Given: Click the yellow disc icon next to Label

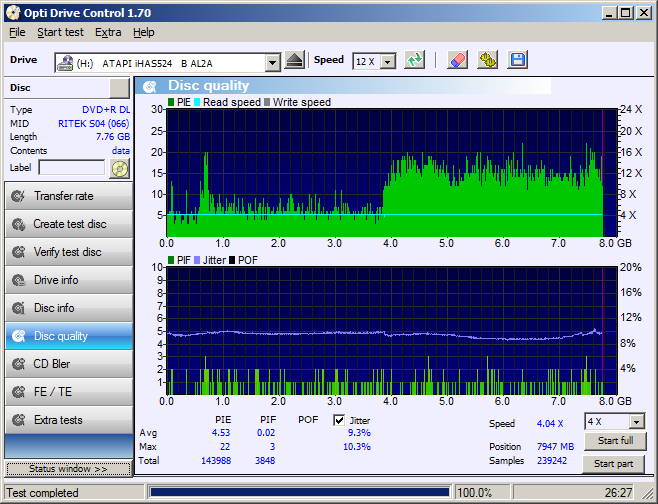Looking at the screenshot, I should (120, 169).
